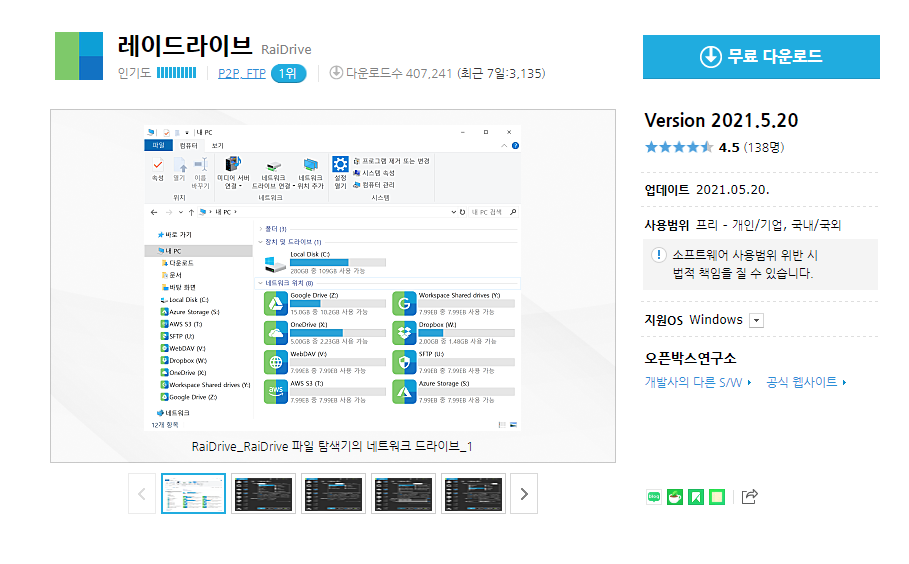
Task: Click the green memo note share icon
Action: [x=717, y=497]
